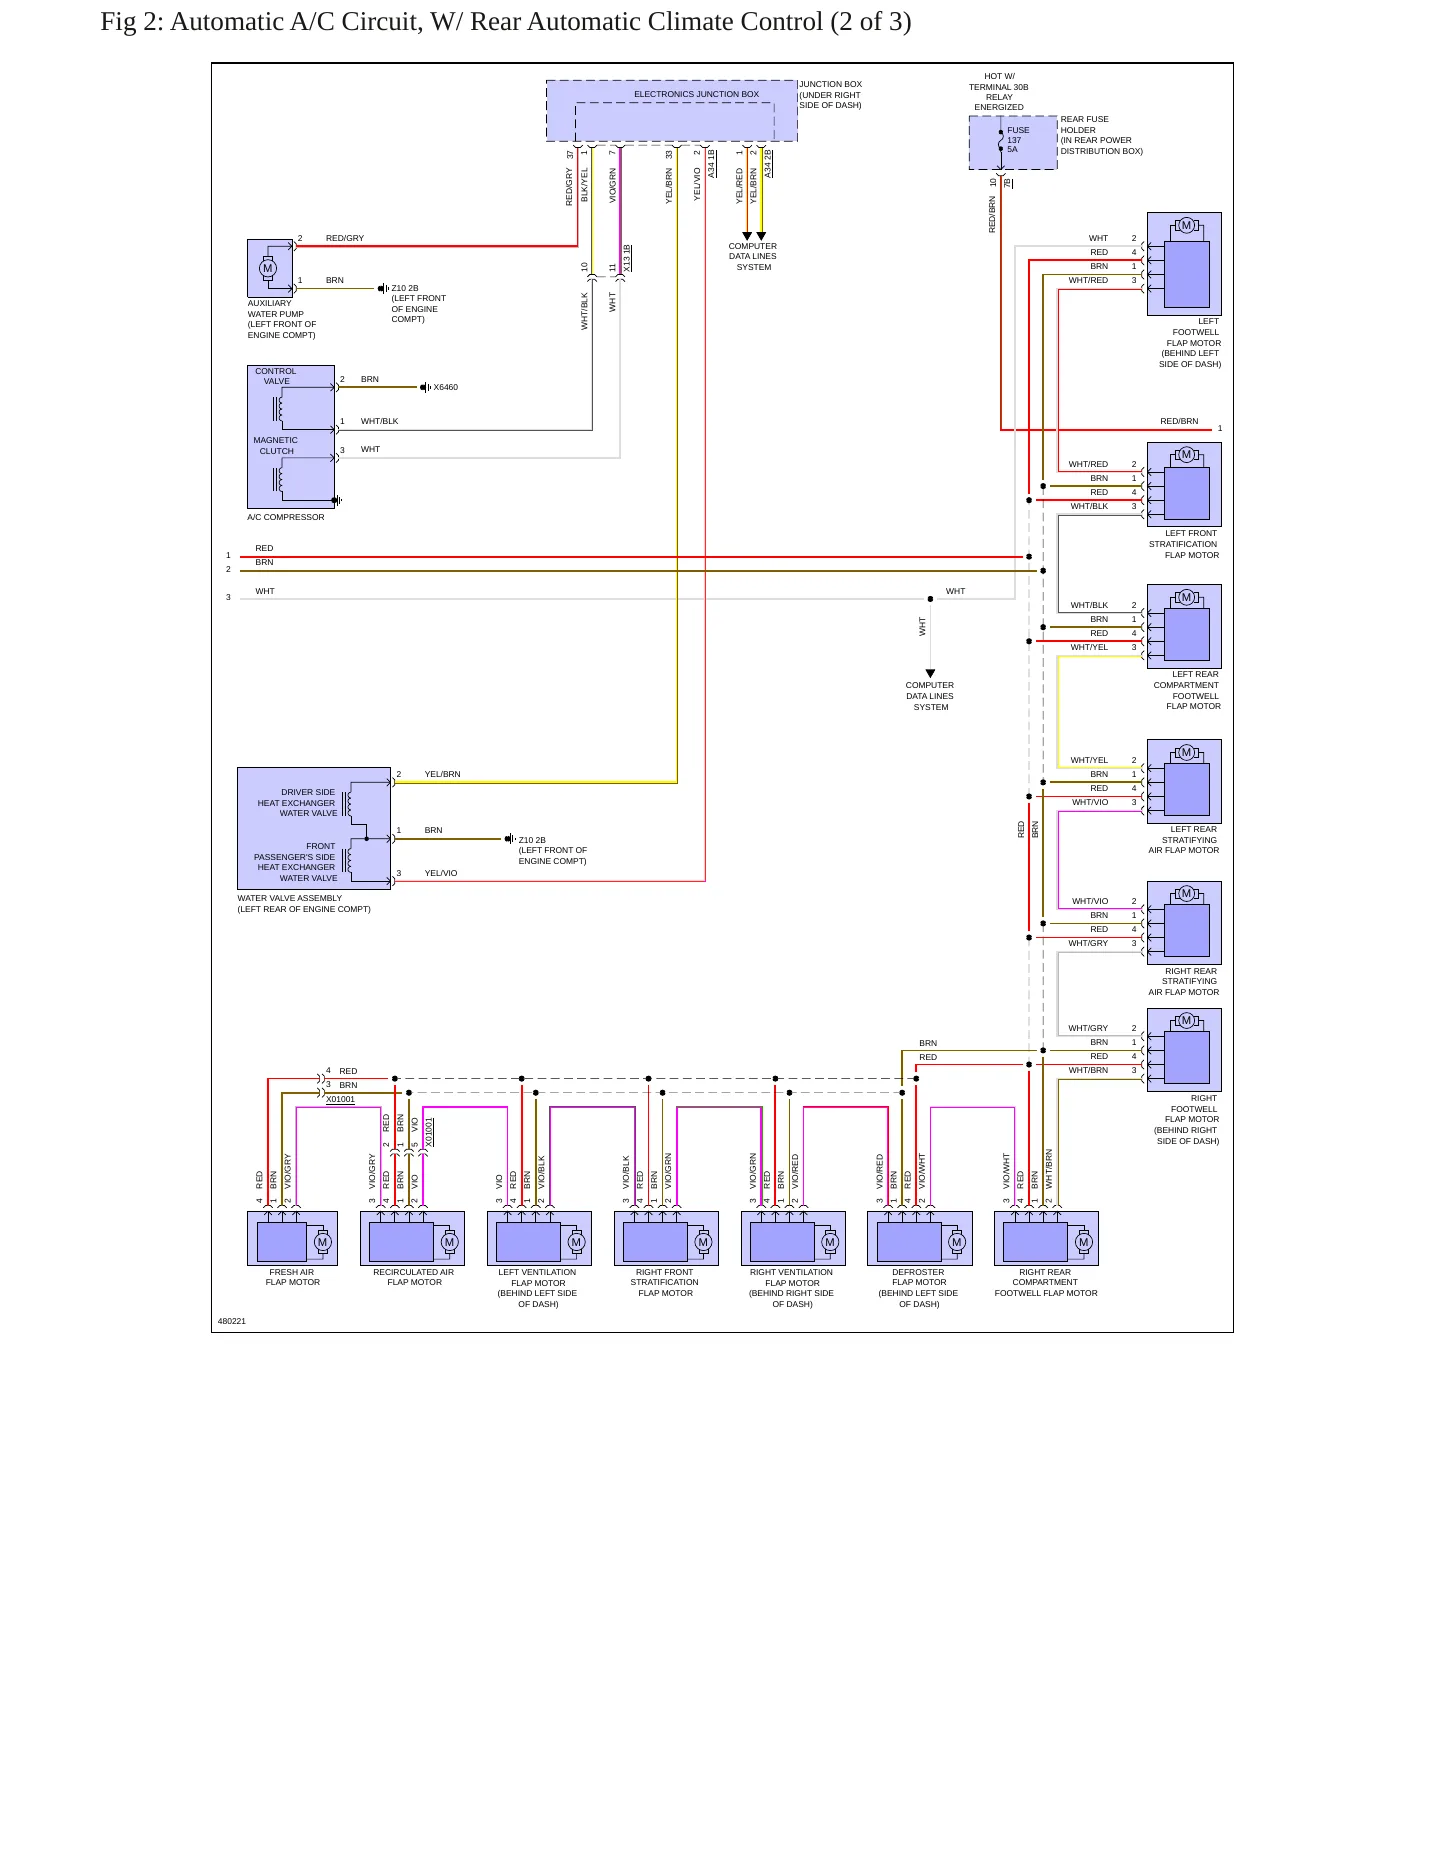Select the A/C Compressor component block
The height and width of the screenshot is (1870, 1445).
click(291, 437)
